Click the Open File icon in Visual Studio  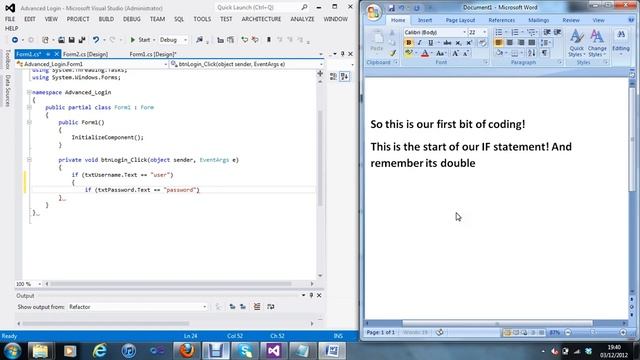click(61, 40)
